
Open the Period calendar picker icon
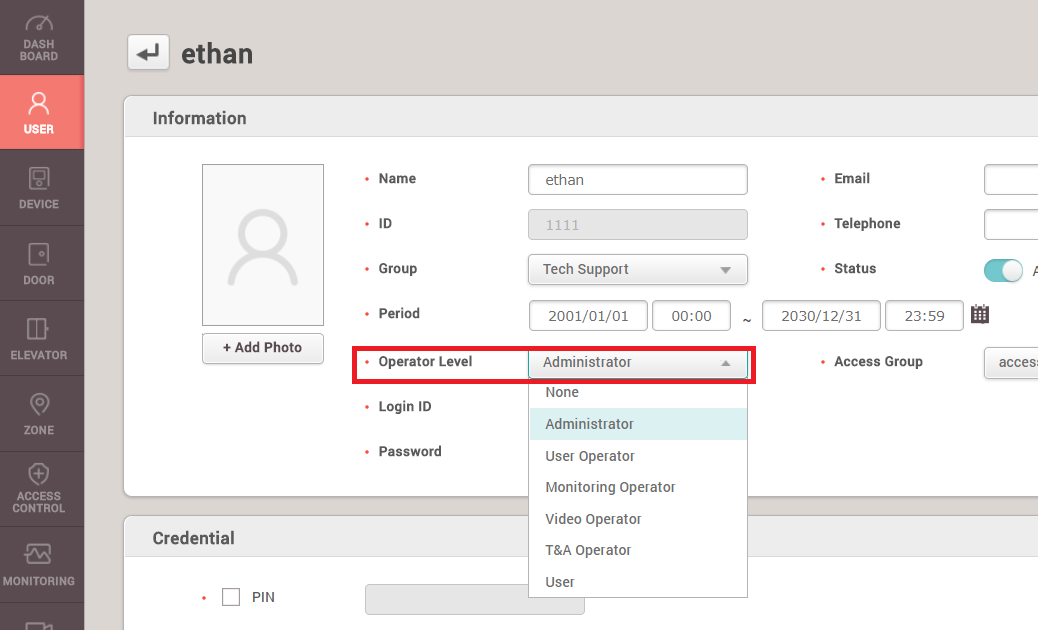[x=980, y=314]
